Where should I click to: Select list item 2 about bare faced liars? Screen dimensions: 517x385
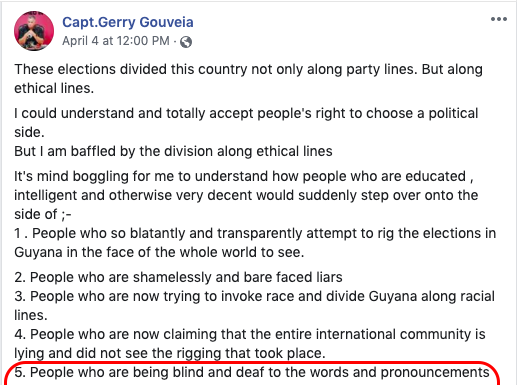[178, 277]
